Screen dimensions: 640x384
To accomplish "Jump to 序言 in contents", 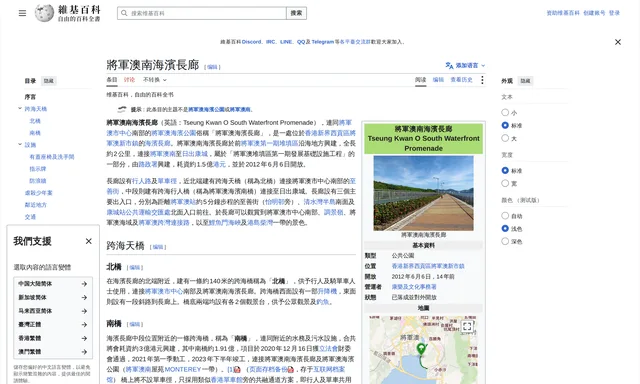I will point(30,97).
